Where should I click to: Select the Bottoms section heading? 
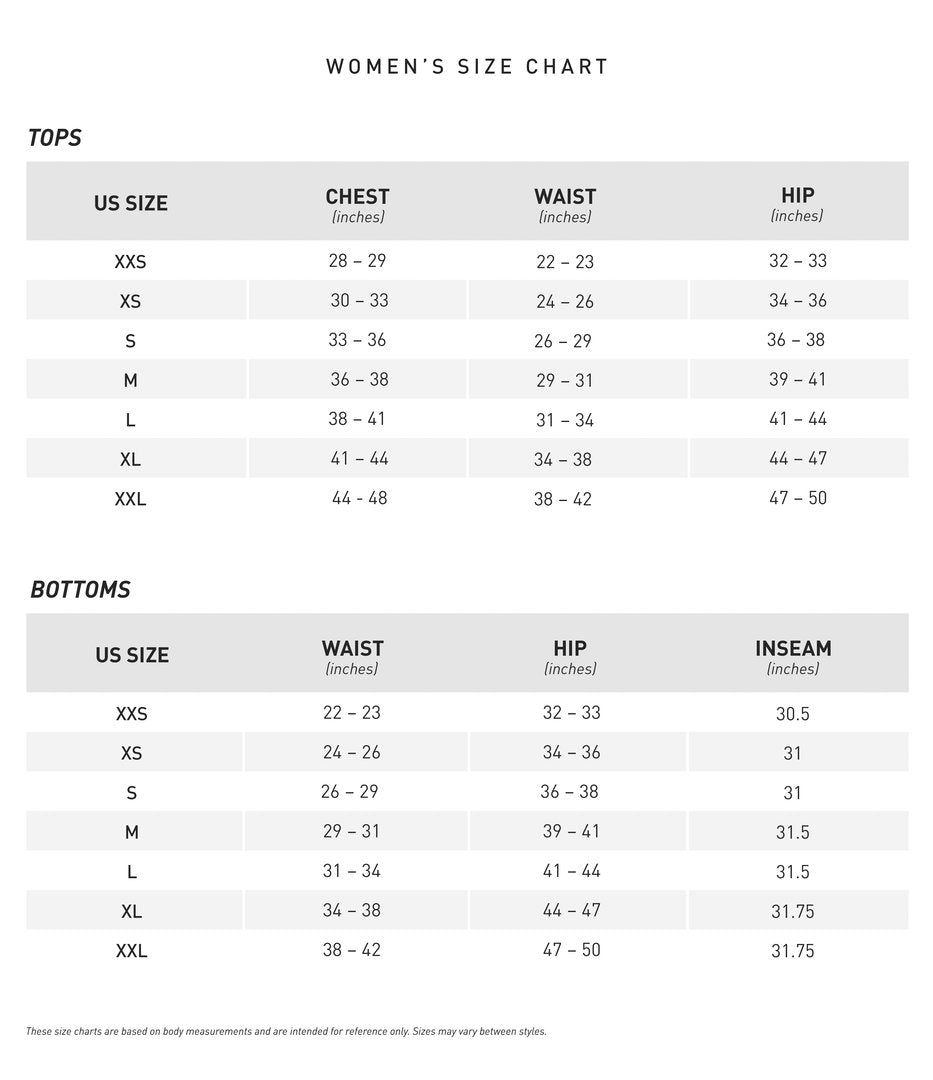(80, 590)
